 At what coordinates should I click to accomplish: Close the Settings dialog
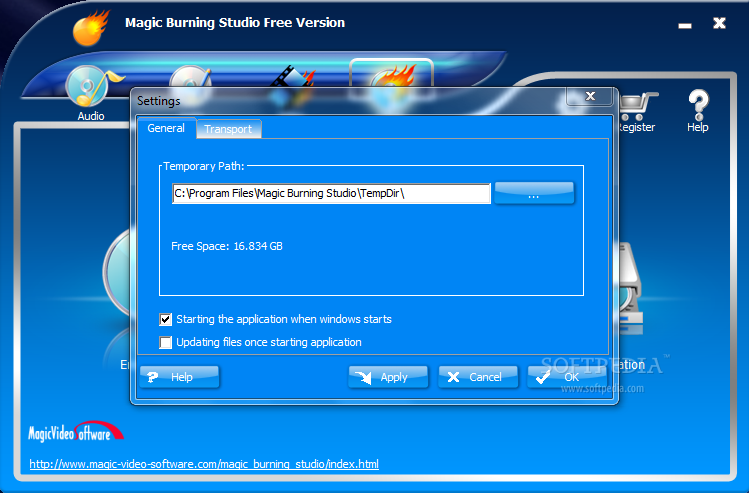point(590,96)
